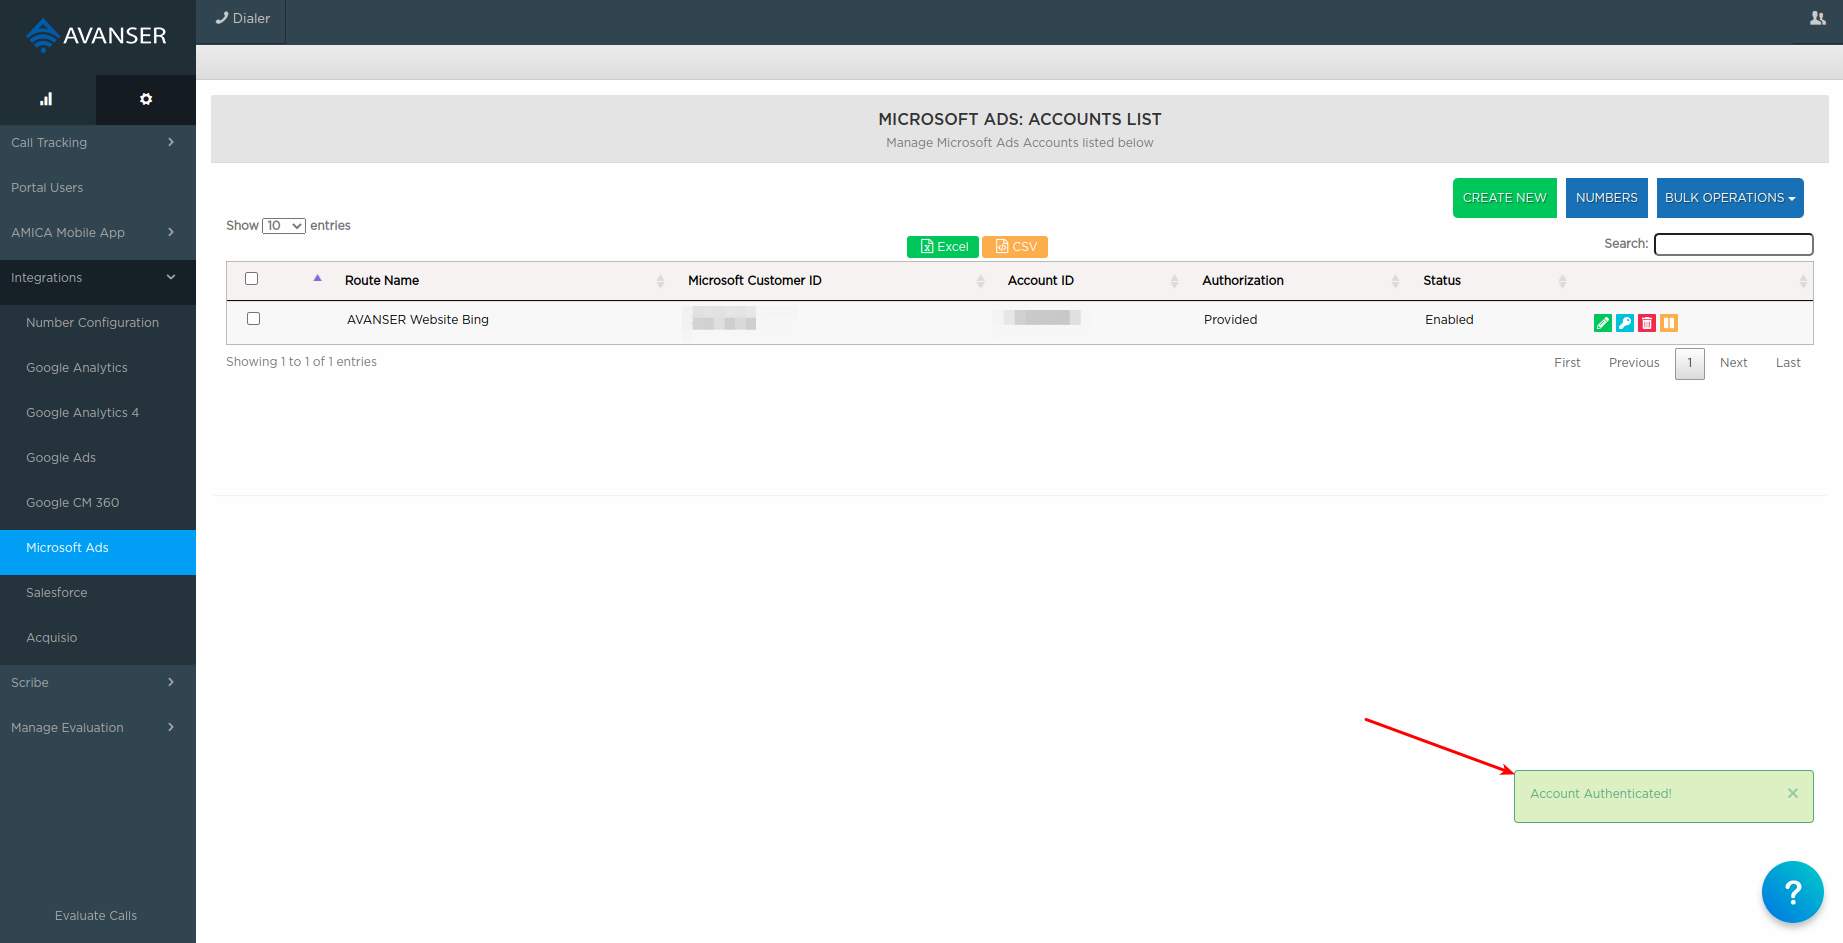
Task: Click the AVANSER logo
Action: pyautogui.click(x=97, y=36)
